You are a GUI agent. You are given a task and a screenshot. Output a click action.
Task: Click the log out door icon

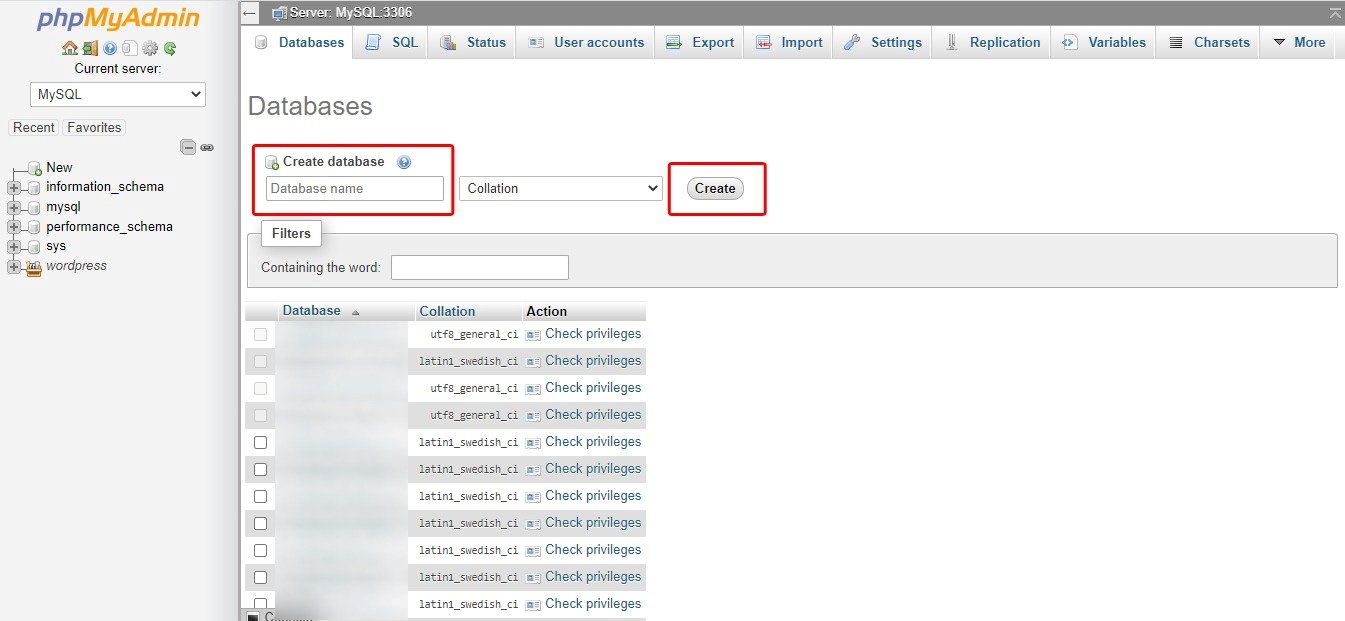[x=90, y=48]
